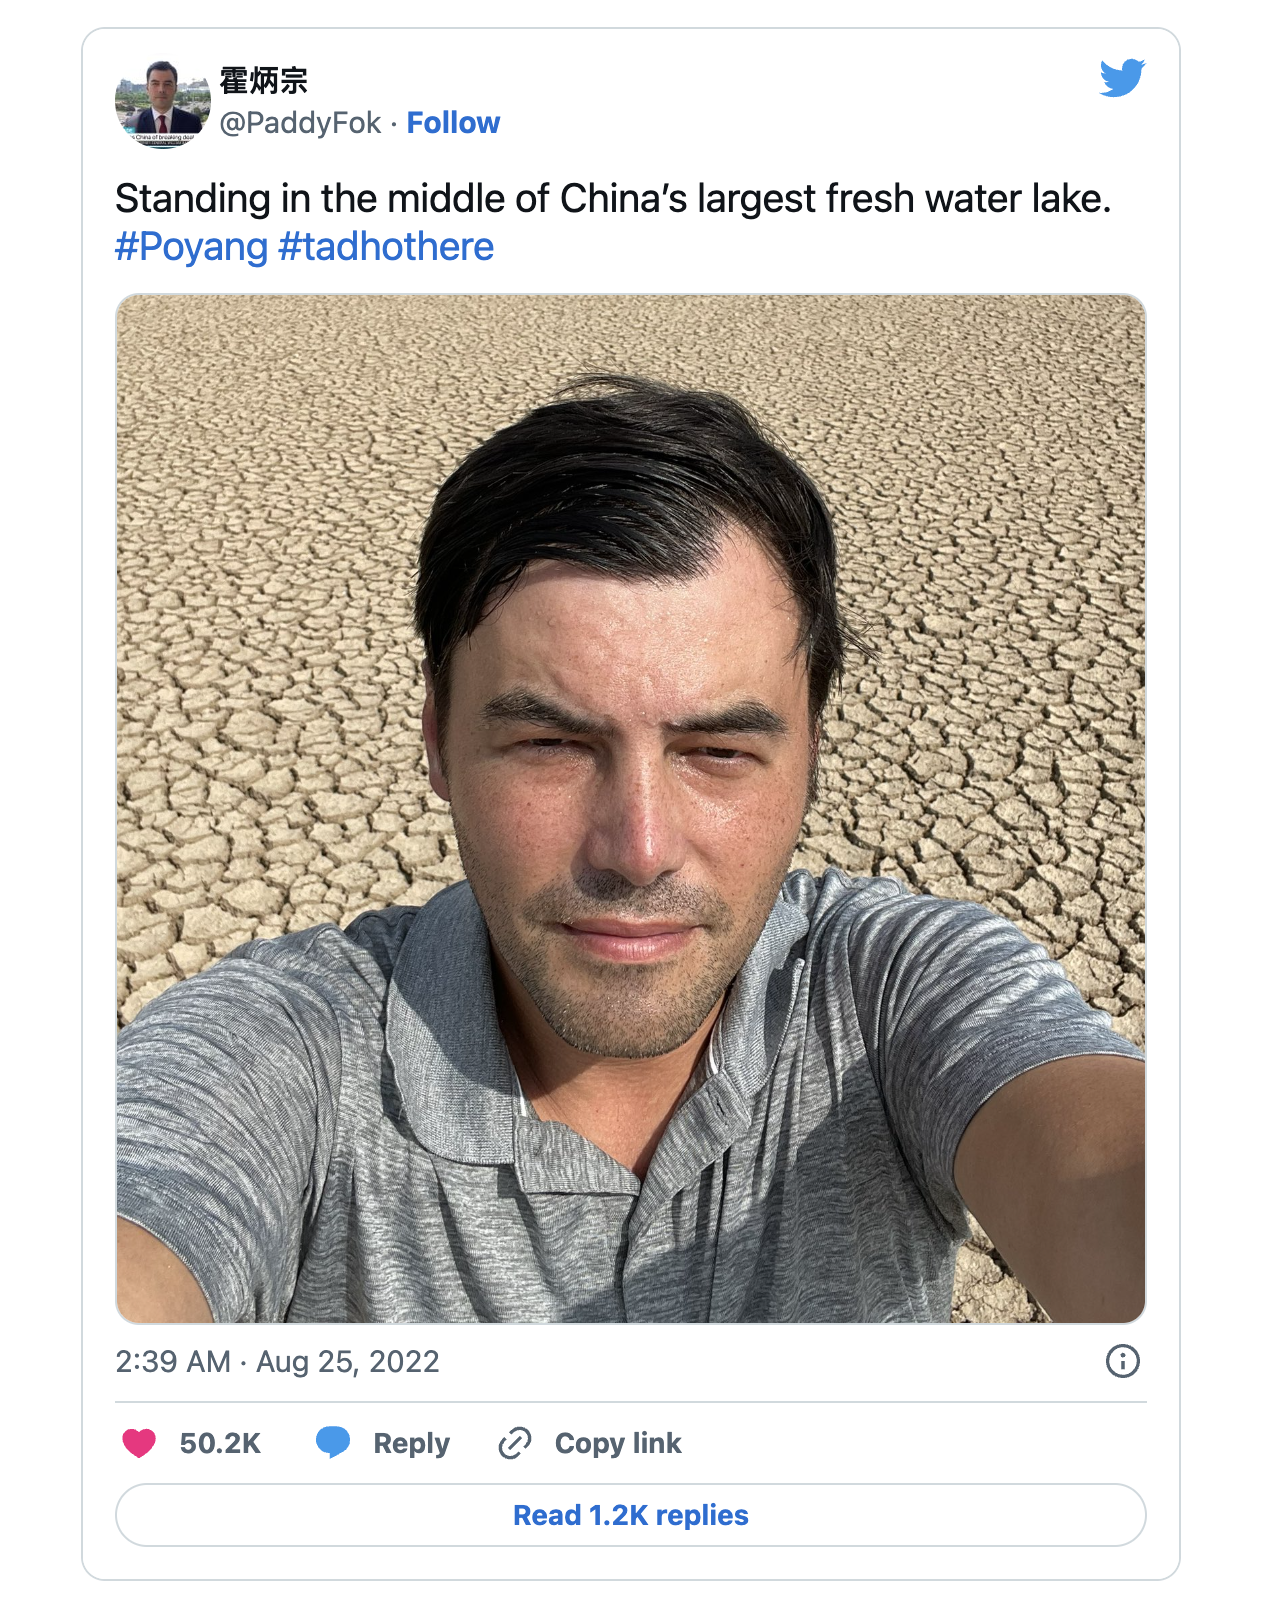Open PaddyFok's round profile avatar

click(x=163, y=104)
